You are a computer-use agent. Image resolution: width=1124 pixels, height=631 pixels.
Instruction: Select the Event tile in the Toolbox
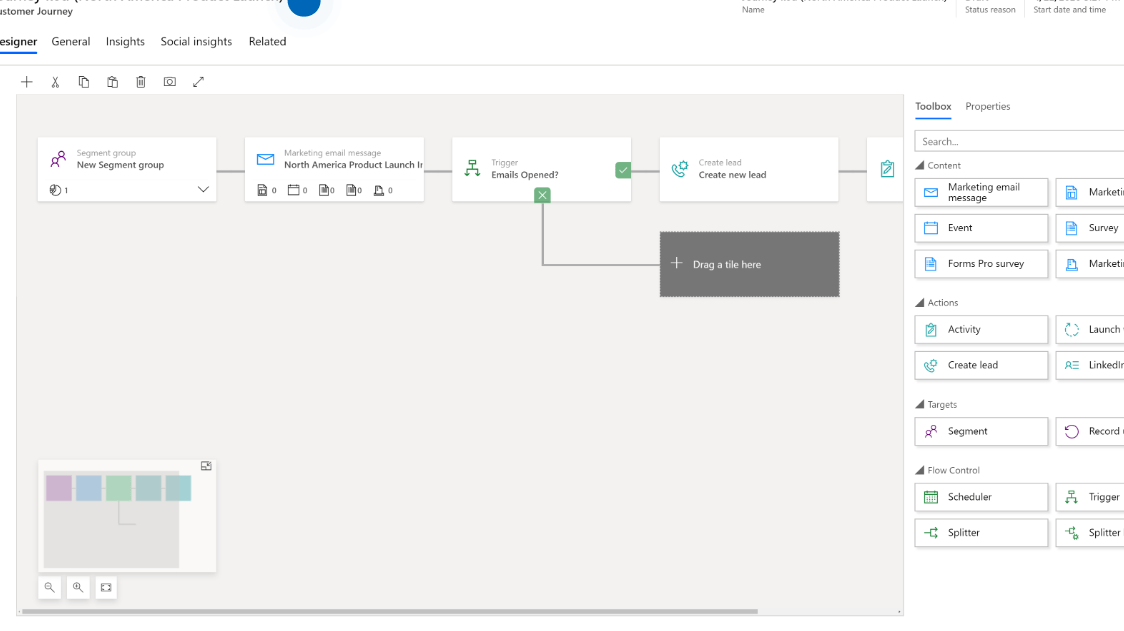[x=981, y=228]
